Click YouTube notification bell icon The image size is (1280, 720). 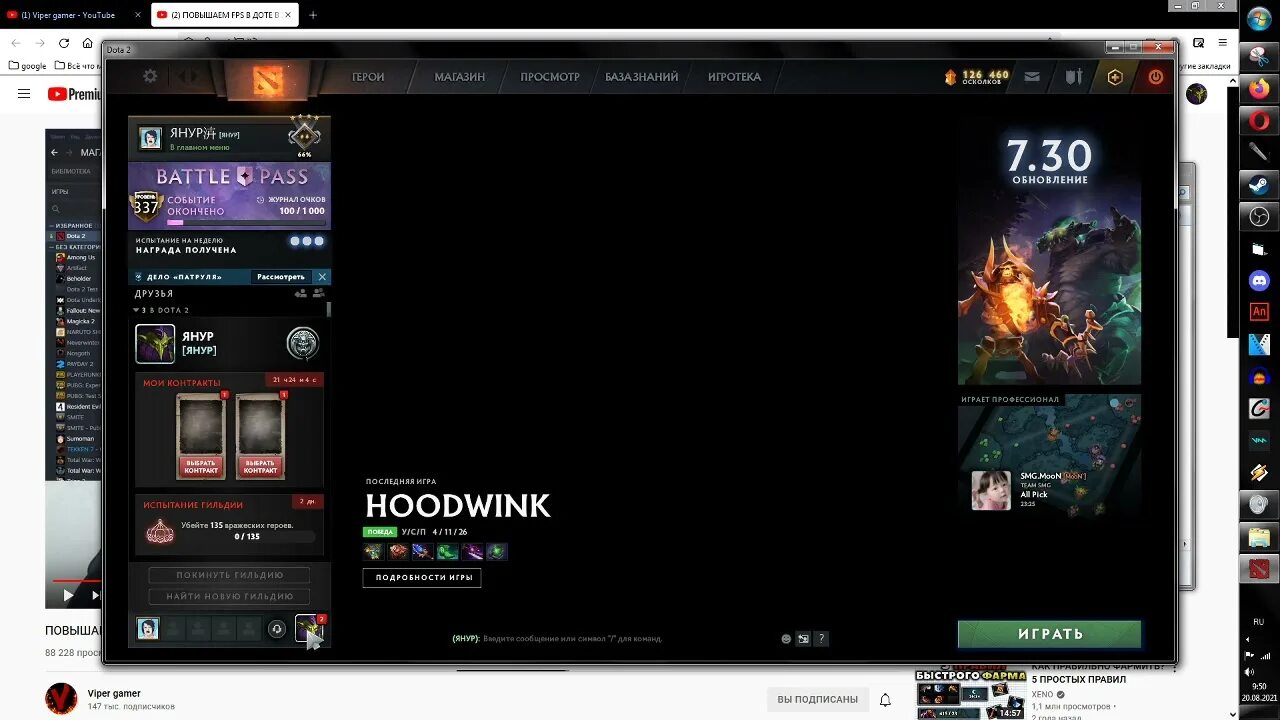click(885, 699)
